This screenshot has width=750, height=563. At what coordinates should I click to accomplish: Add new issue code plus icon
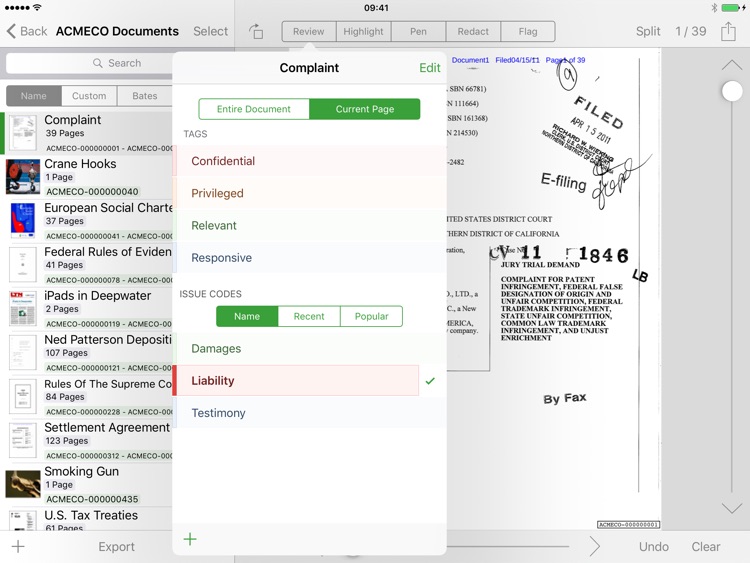[190, 539]
